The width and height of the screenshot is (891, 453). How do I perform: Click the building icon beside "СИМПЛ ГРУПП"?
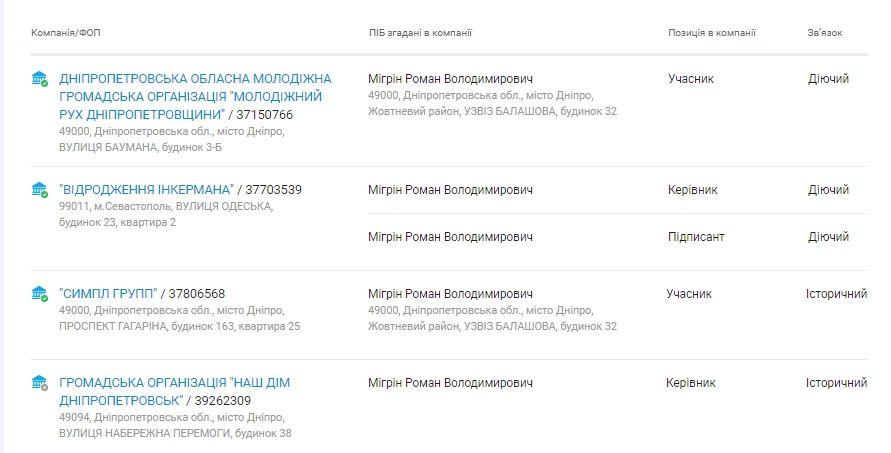click(x=40, y=294)
